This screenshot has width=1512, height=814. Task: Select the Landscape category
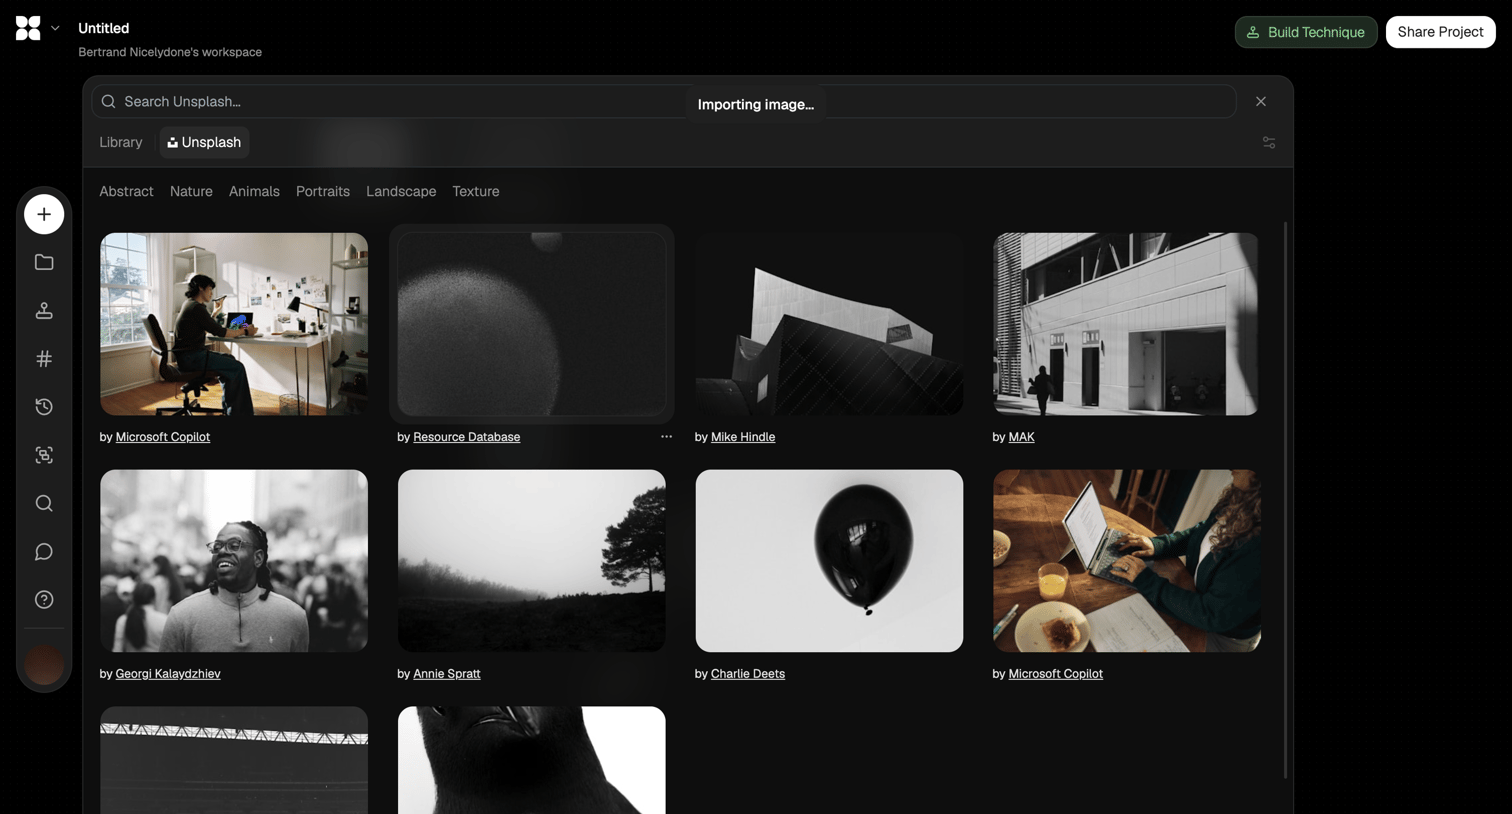(401, 191)
